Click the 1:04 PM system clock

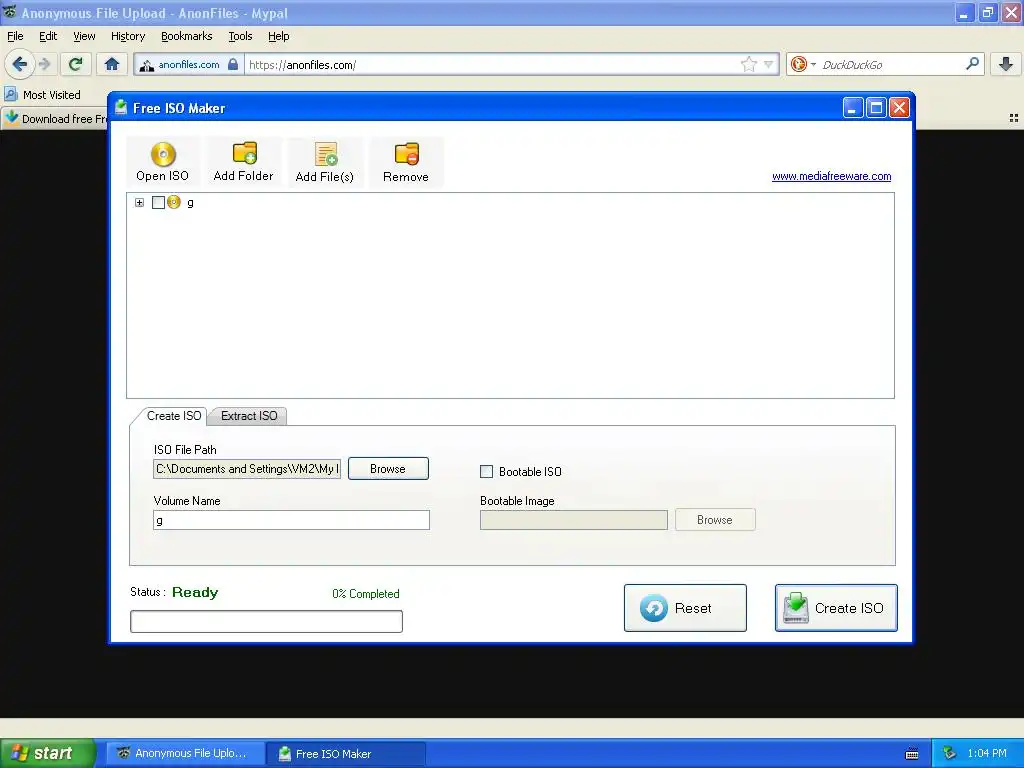click(987, 754)
